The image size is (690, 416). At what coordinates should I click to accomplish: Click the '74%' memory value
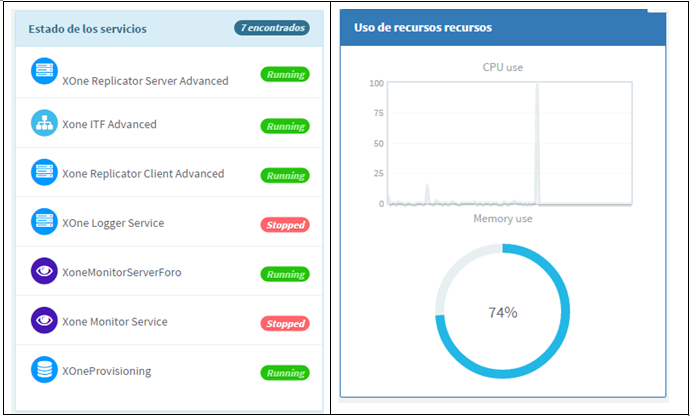click(503, 313)
